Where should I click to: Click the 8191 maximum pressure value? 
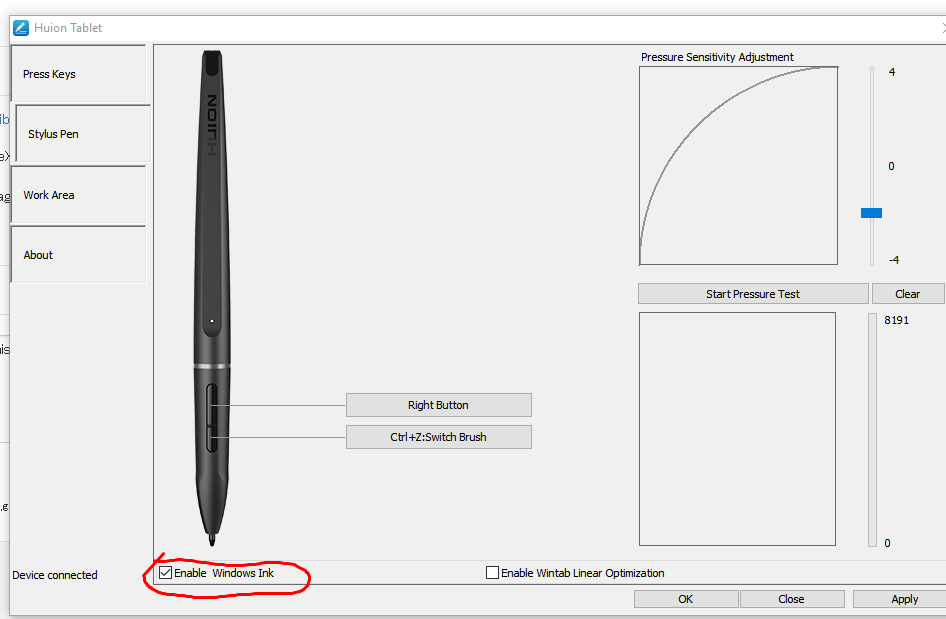[897, 320]
